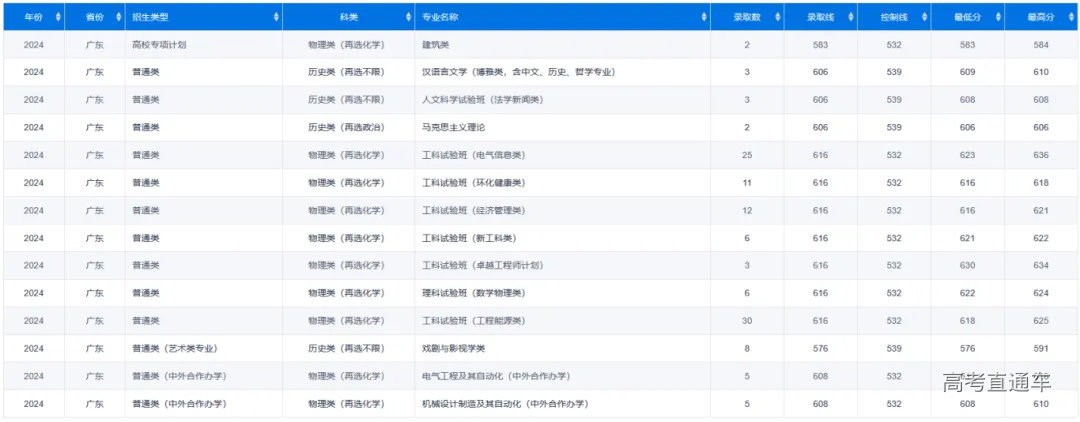Click the 普通类（艺术类专业） admission type cell
Image resolution: width=1080 pixels, height=422 pixels.
[x=174, y=348]
